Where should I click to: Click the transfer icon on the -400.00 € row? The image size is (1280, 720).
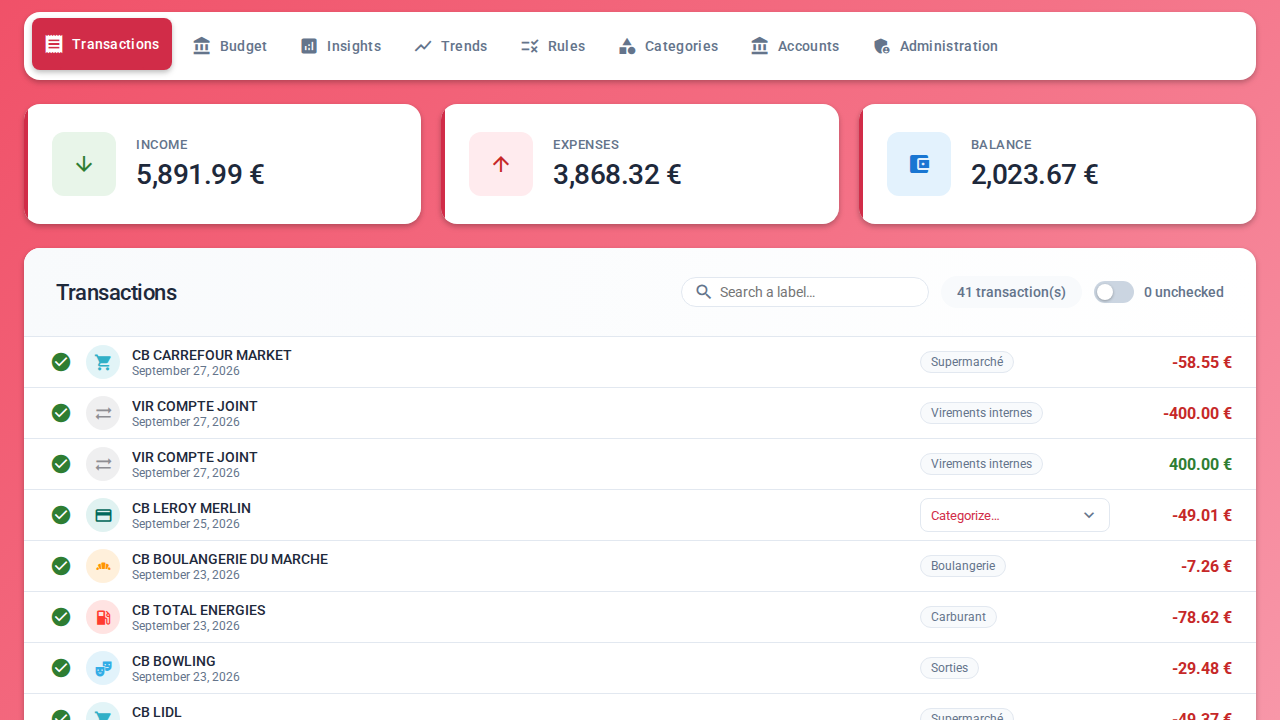click(x=103, y=413)
